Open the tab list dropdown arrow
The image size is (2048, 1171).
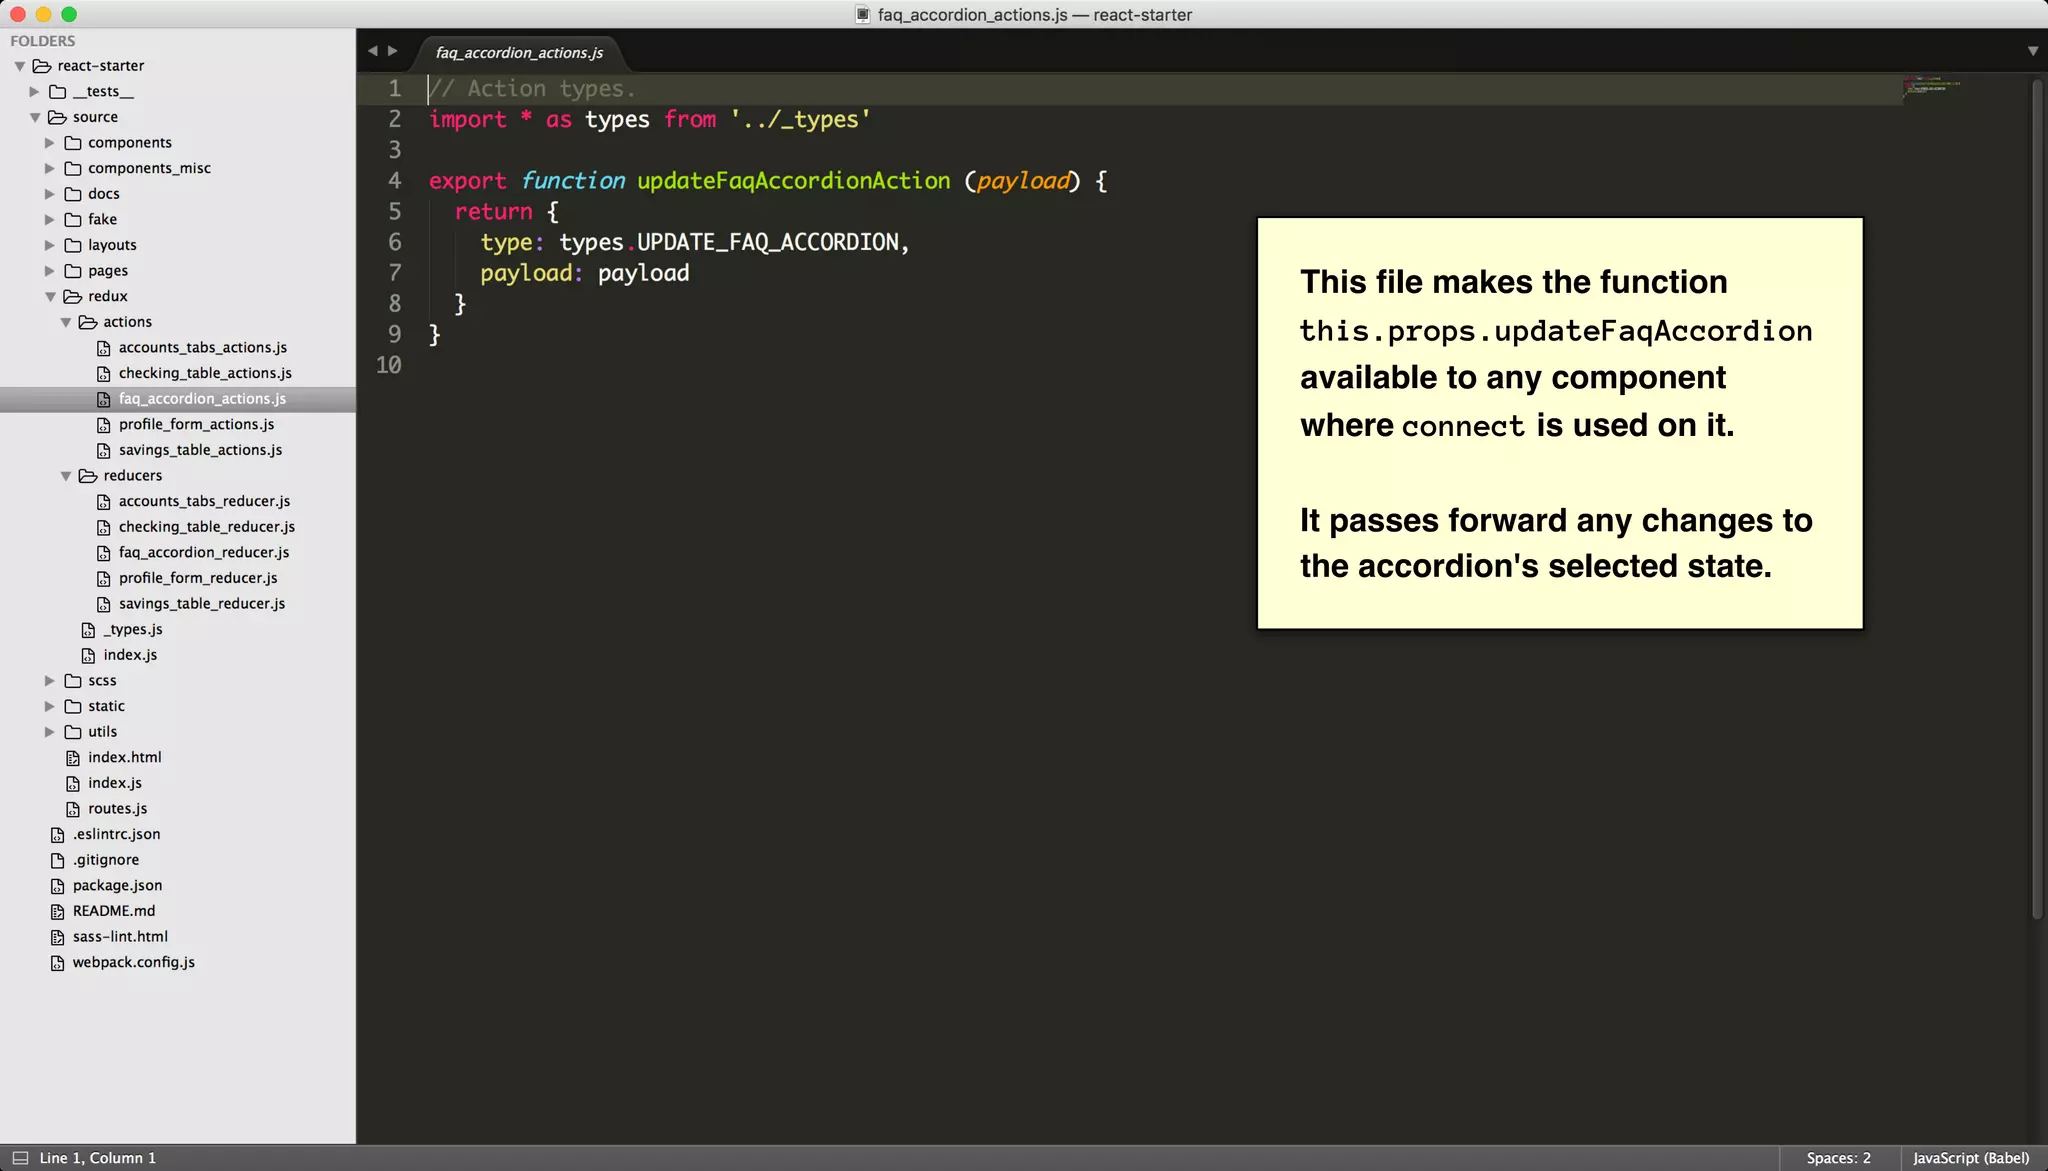coord(2033,51)
